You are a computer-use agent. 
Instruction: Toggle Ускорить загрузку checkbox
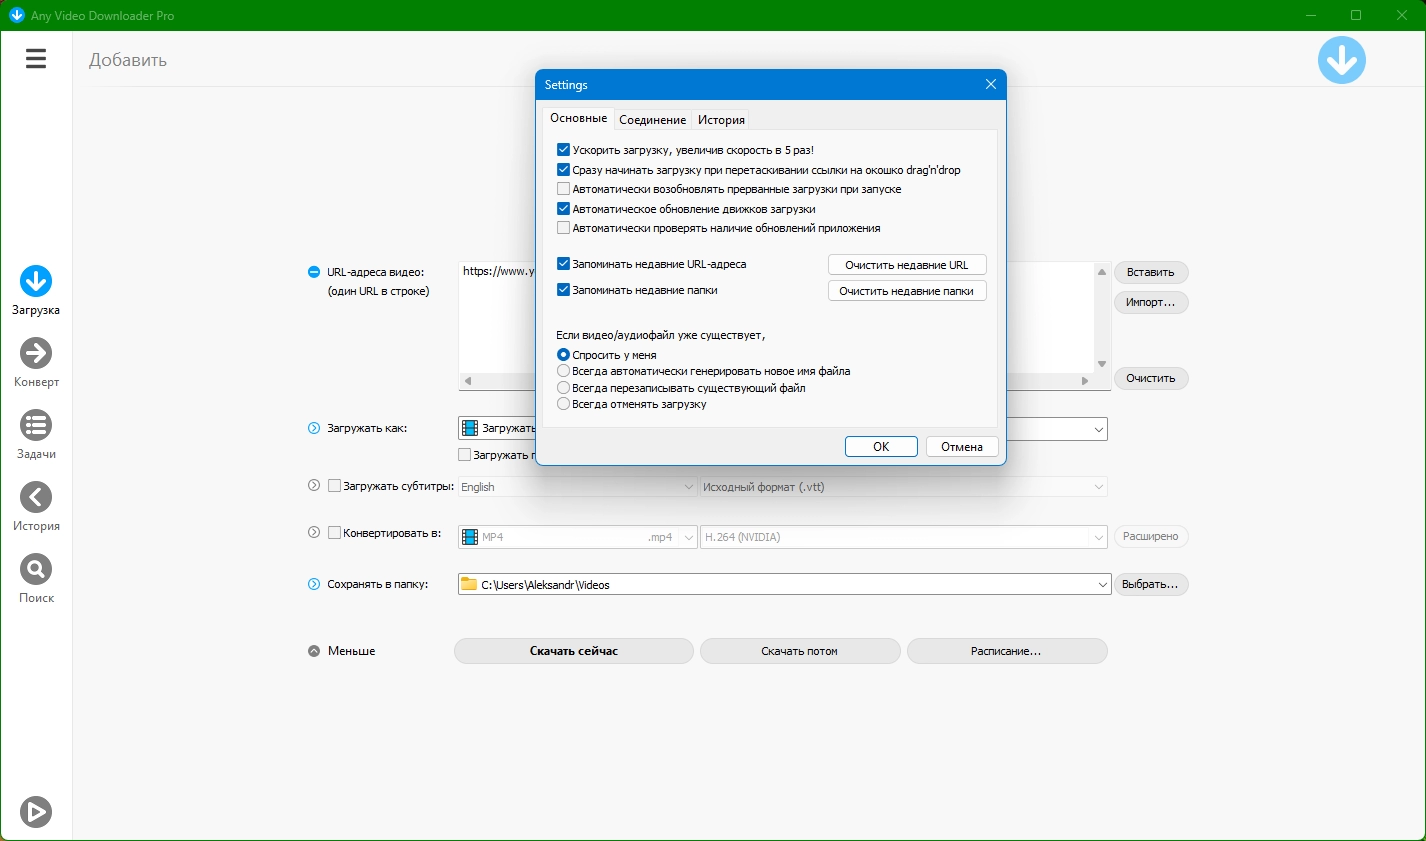click(x=563, y=150)
